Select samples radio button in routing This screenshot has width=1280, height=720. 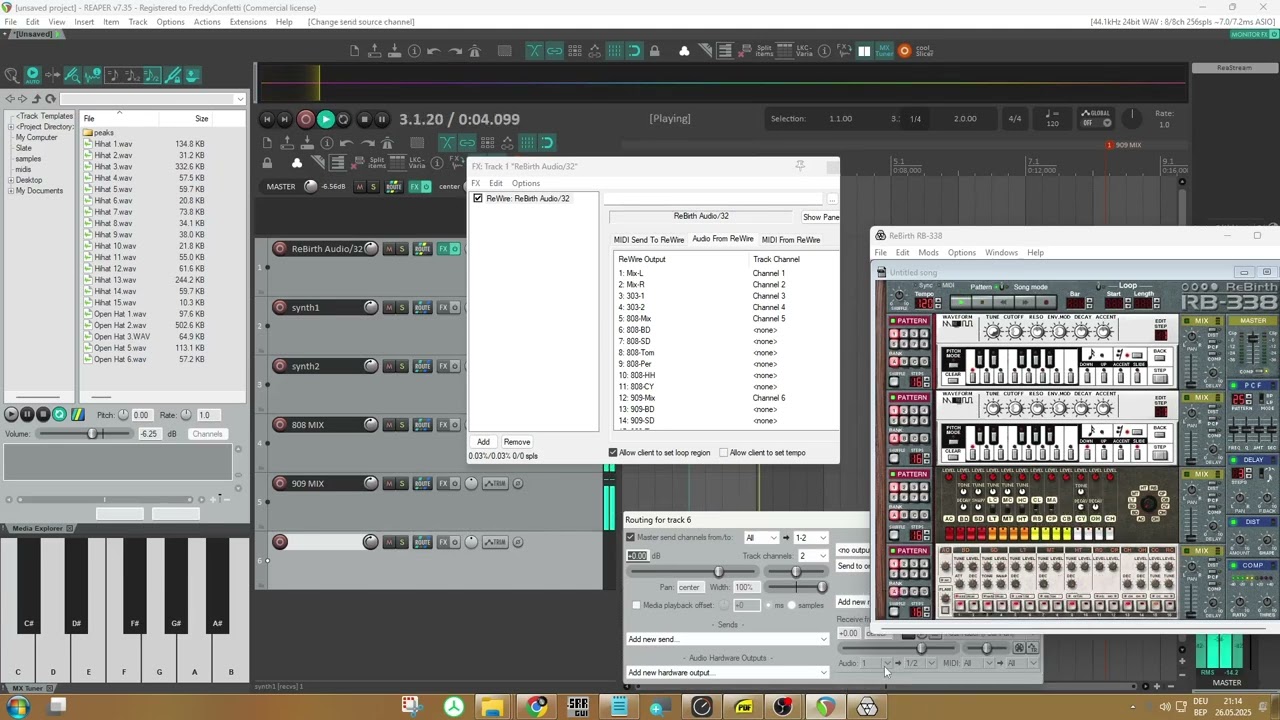(792, 605)
